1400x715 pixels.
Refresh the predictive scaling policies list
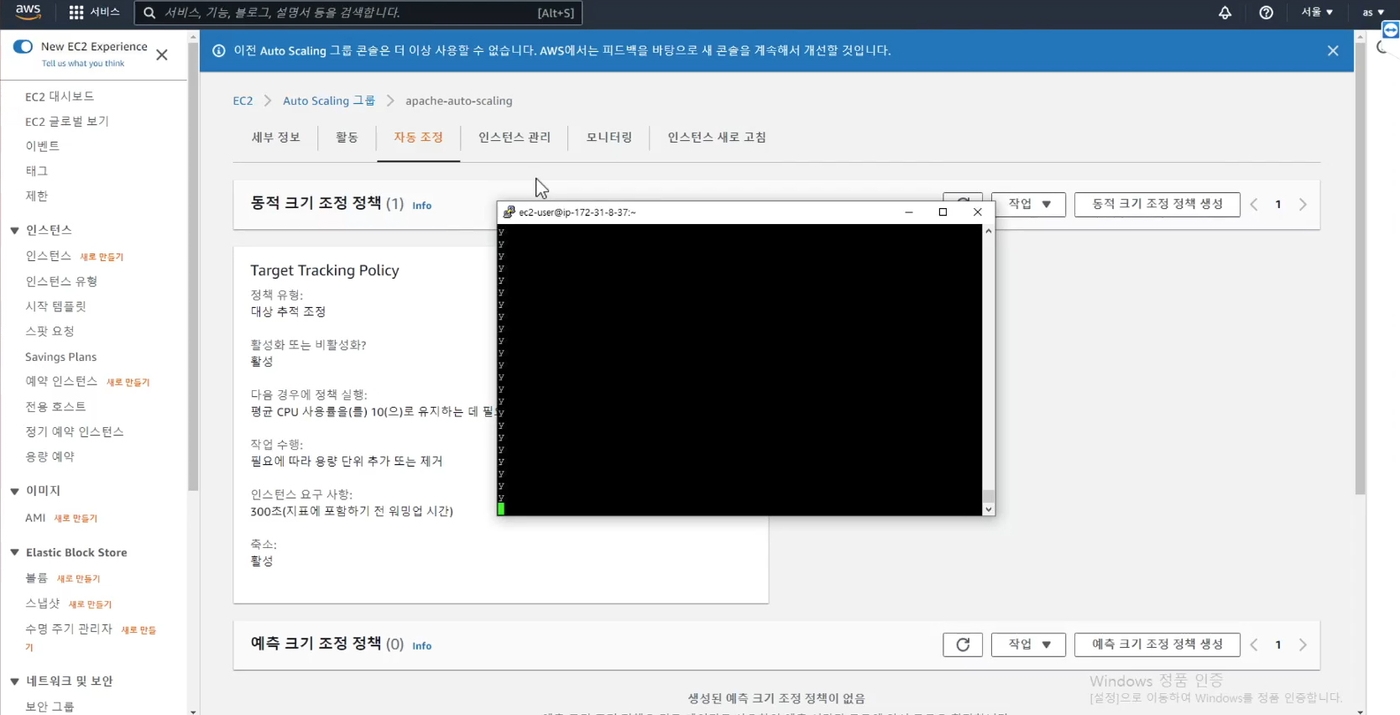click(963, 645)
